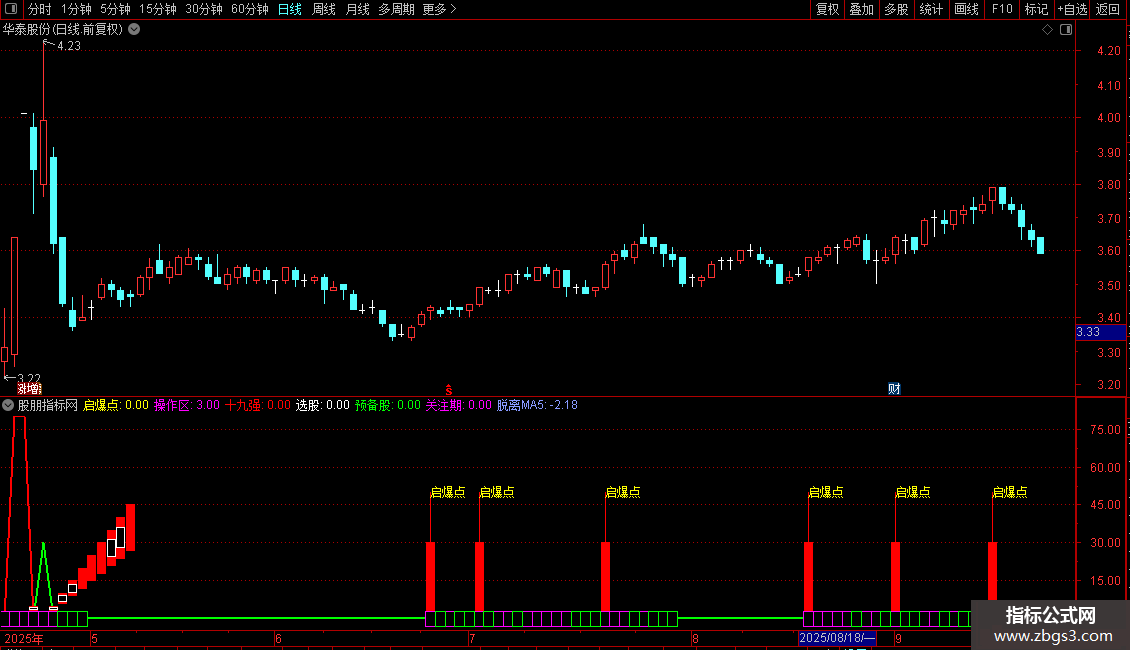Open the 统计 statistics tool
The height and width of the screenshot is (650, 1130).
(x=931, y=9)
